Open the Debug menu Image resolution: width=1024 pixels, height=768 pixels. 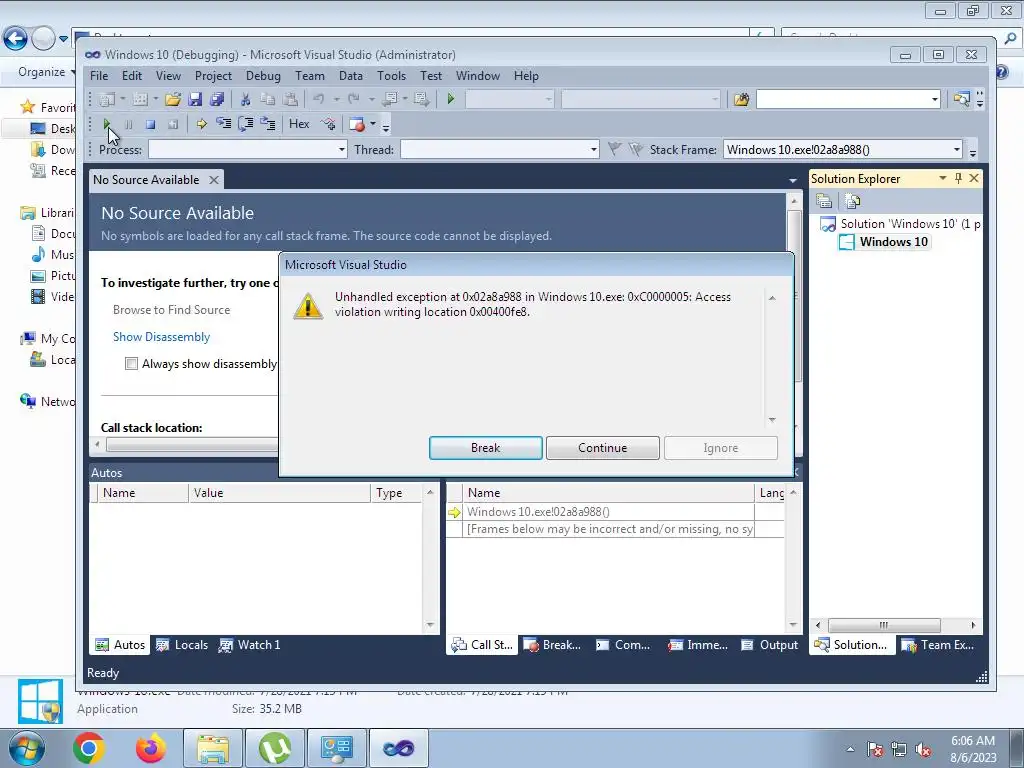(x=263, y=76)
